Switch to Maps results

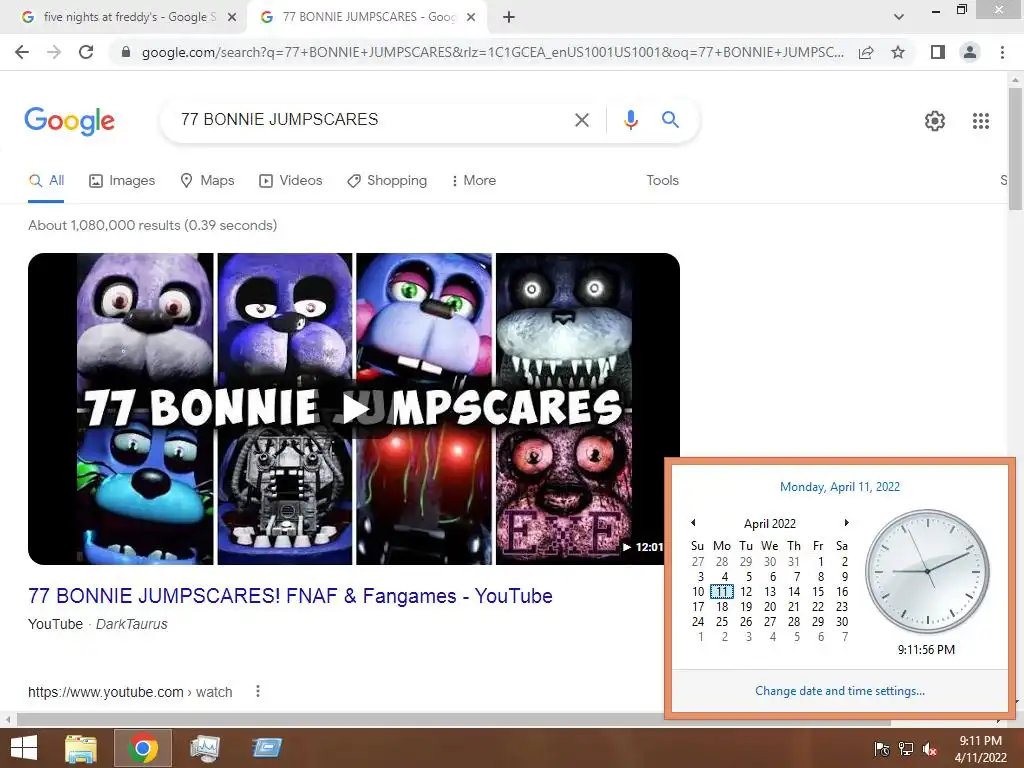coord(207,181)
